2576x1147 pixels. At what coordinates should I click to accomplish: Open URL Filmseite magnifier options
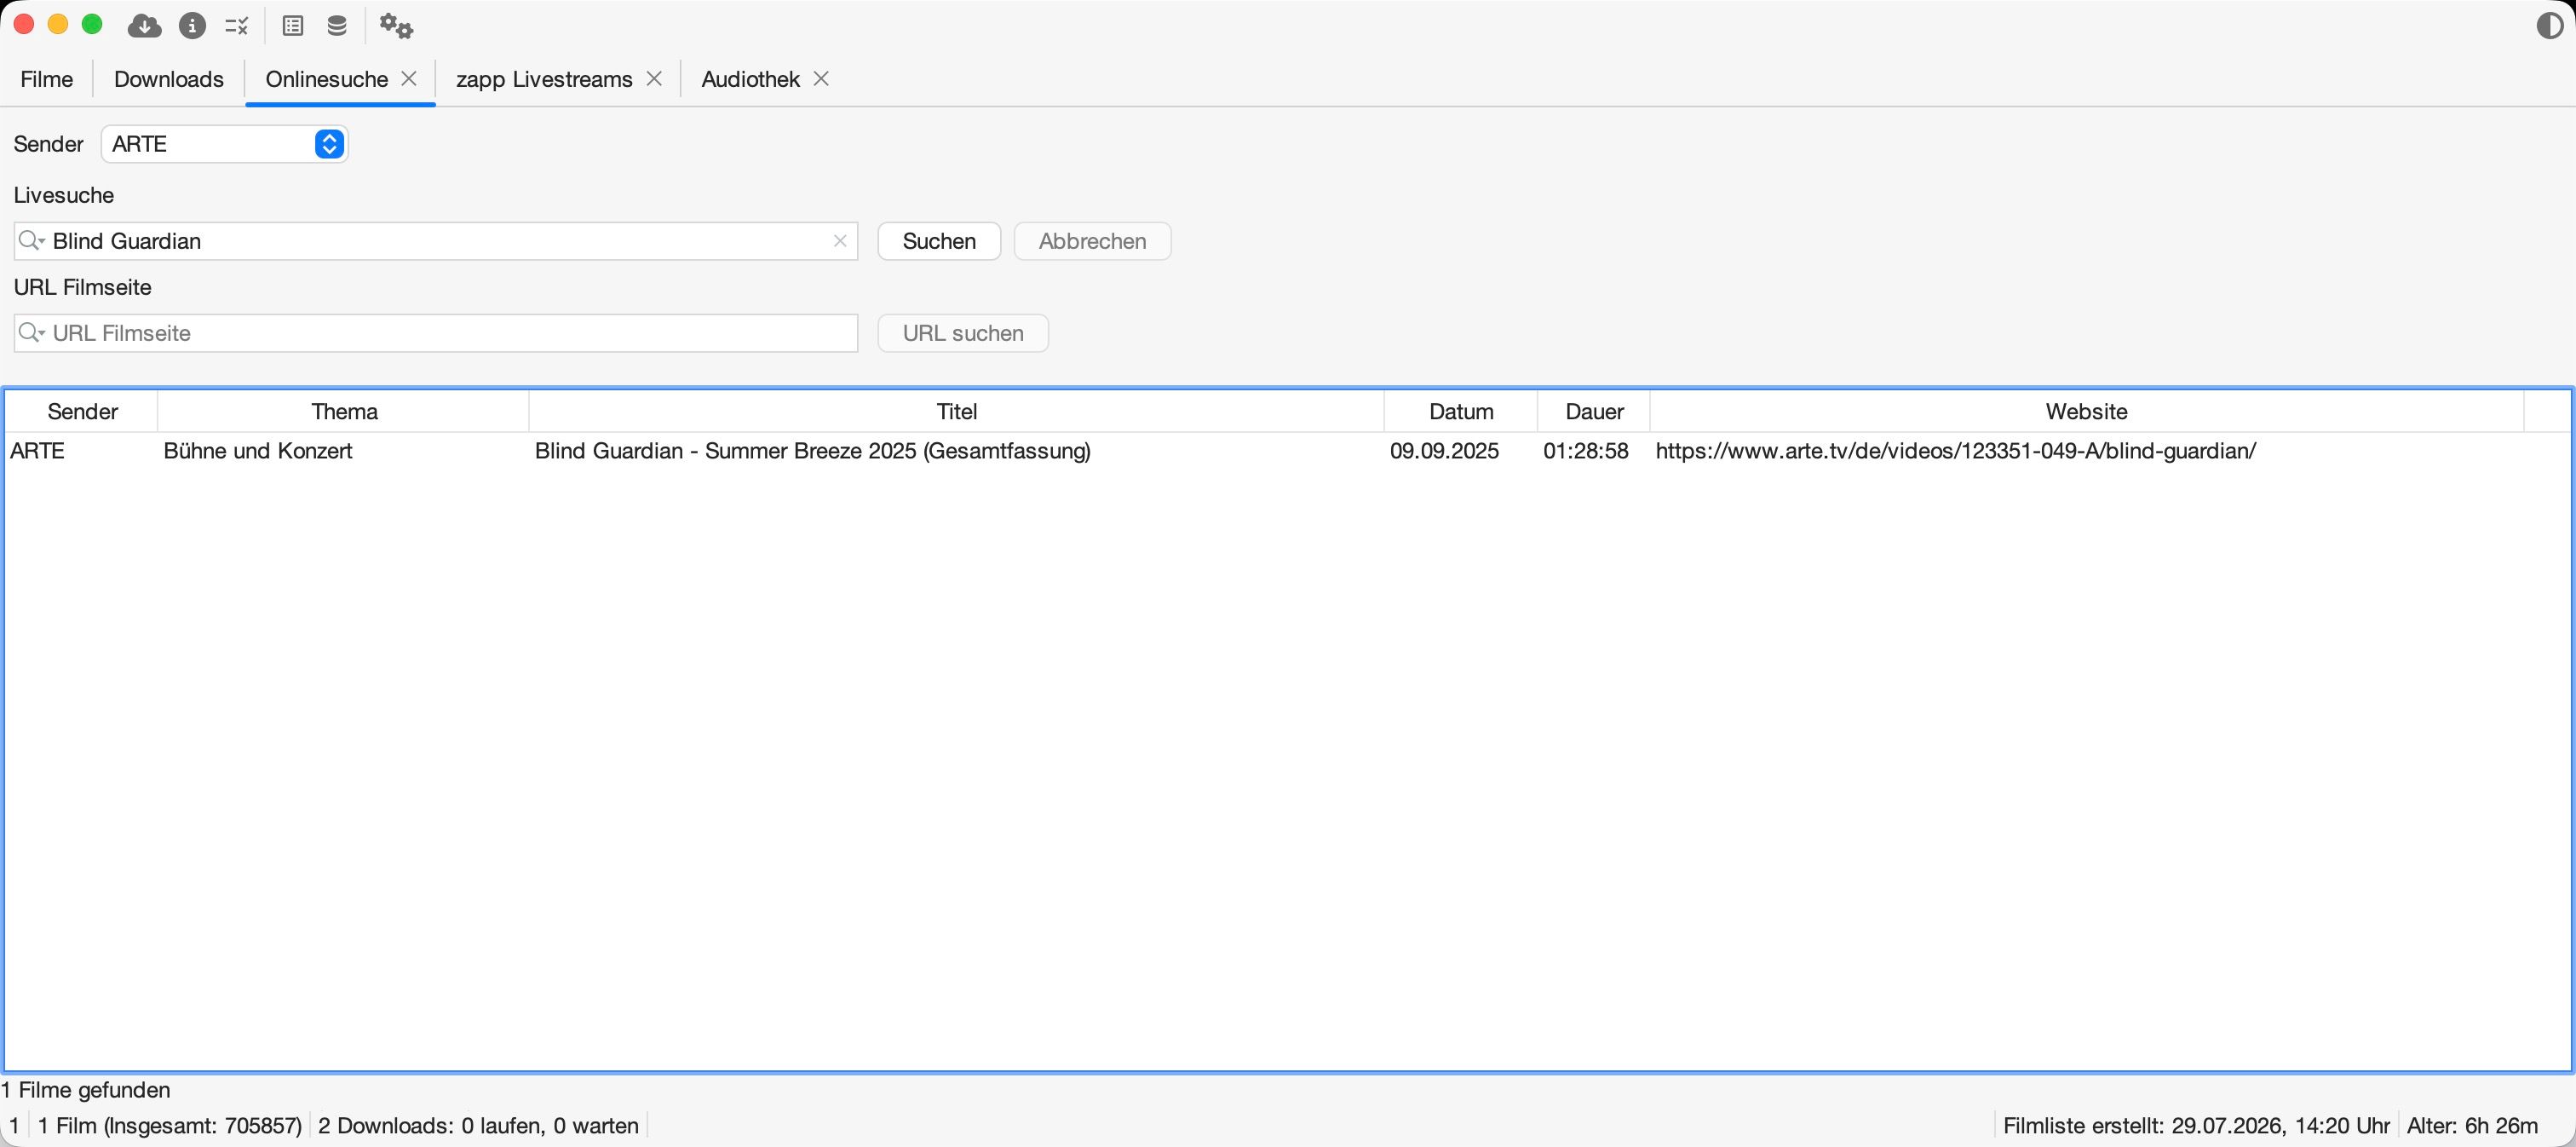click(32, 333)
